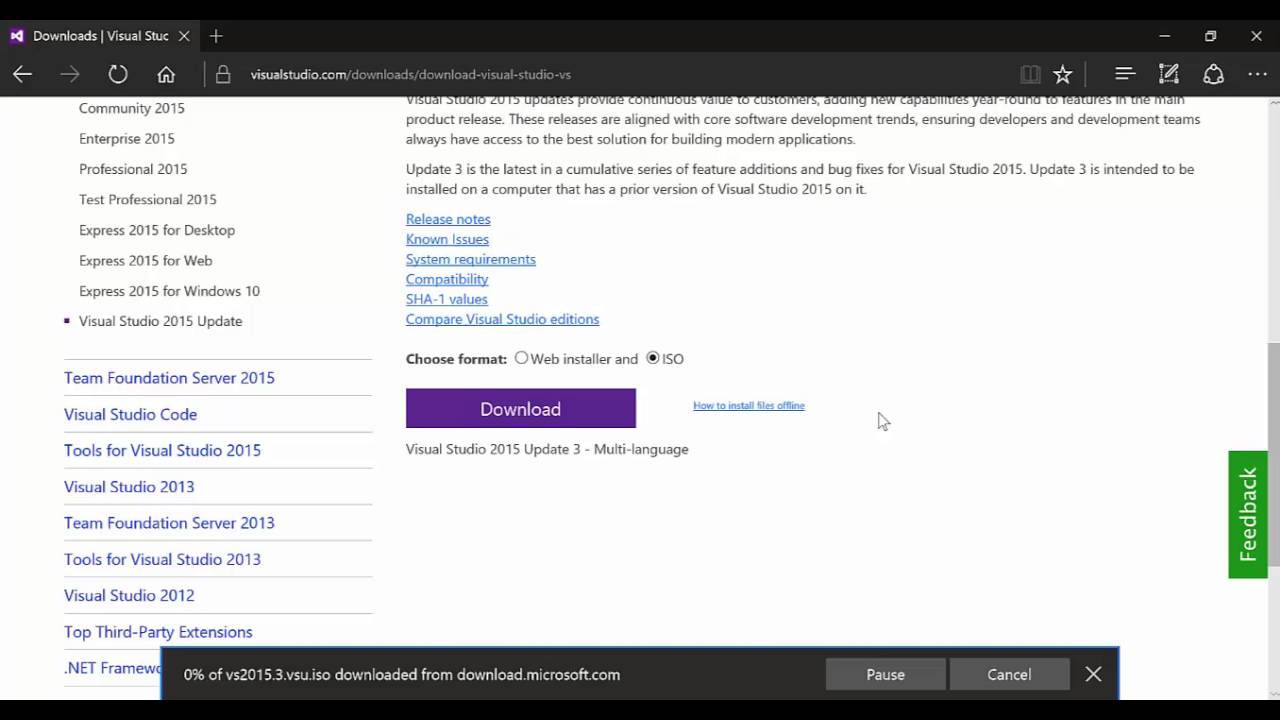Image resolution: width=1280 pixels, height=720 pixels.
Task: Click the browser back arrow
Action: point(22,74)
